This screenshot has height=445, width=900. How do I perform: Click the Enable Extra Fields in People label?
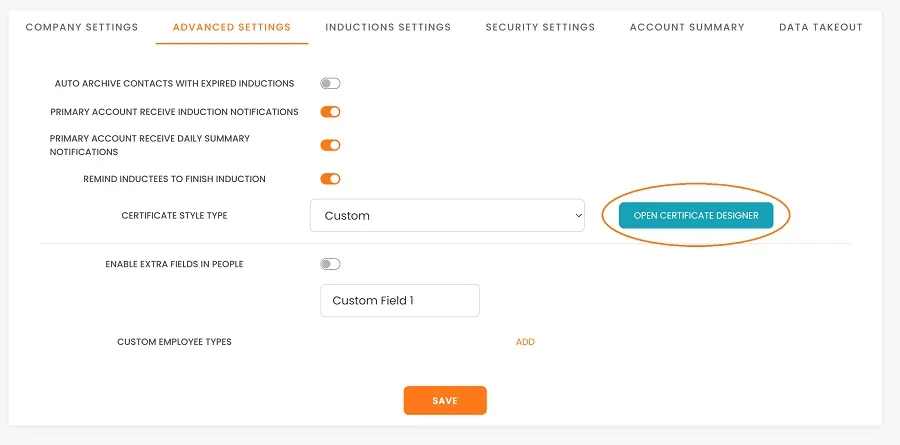(174, 264)
